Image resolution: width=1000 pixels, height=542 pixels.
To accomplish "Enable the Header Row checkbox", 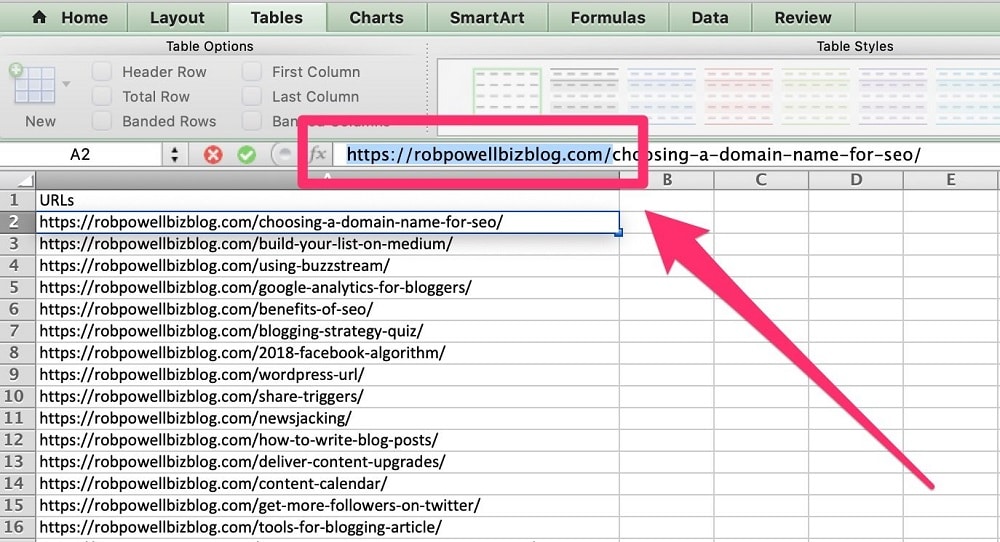I will click(x=102, y=71).
